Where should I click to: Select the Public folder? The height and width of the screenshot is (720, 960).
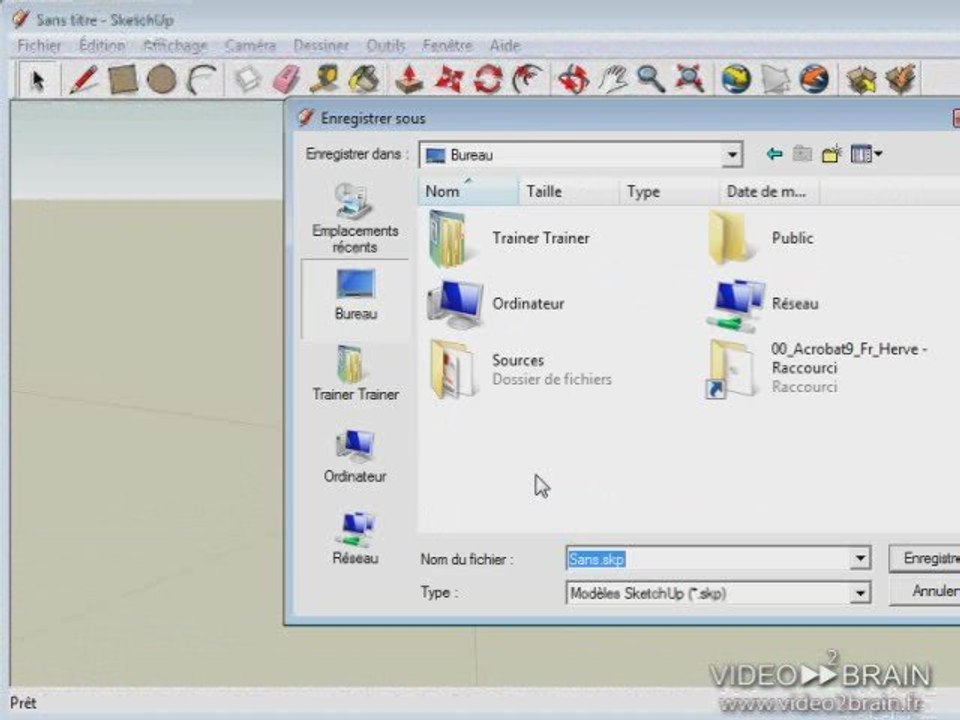(x=761, y=239)
